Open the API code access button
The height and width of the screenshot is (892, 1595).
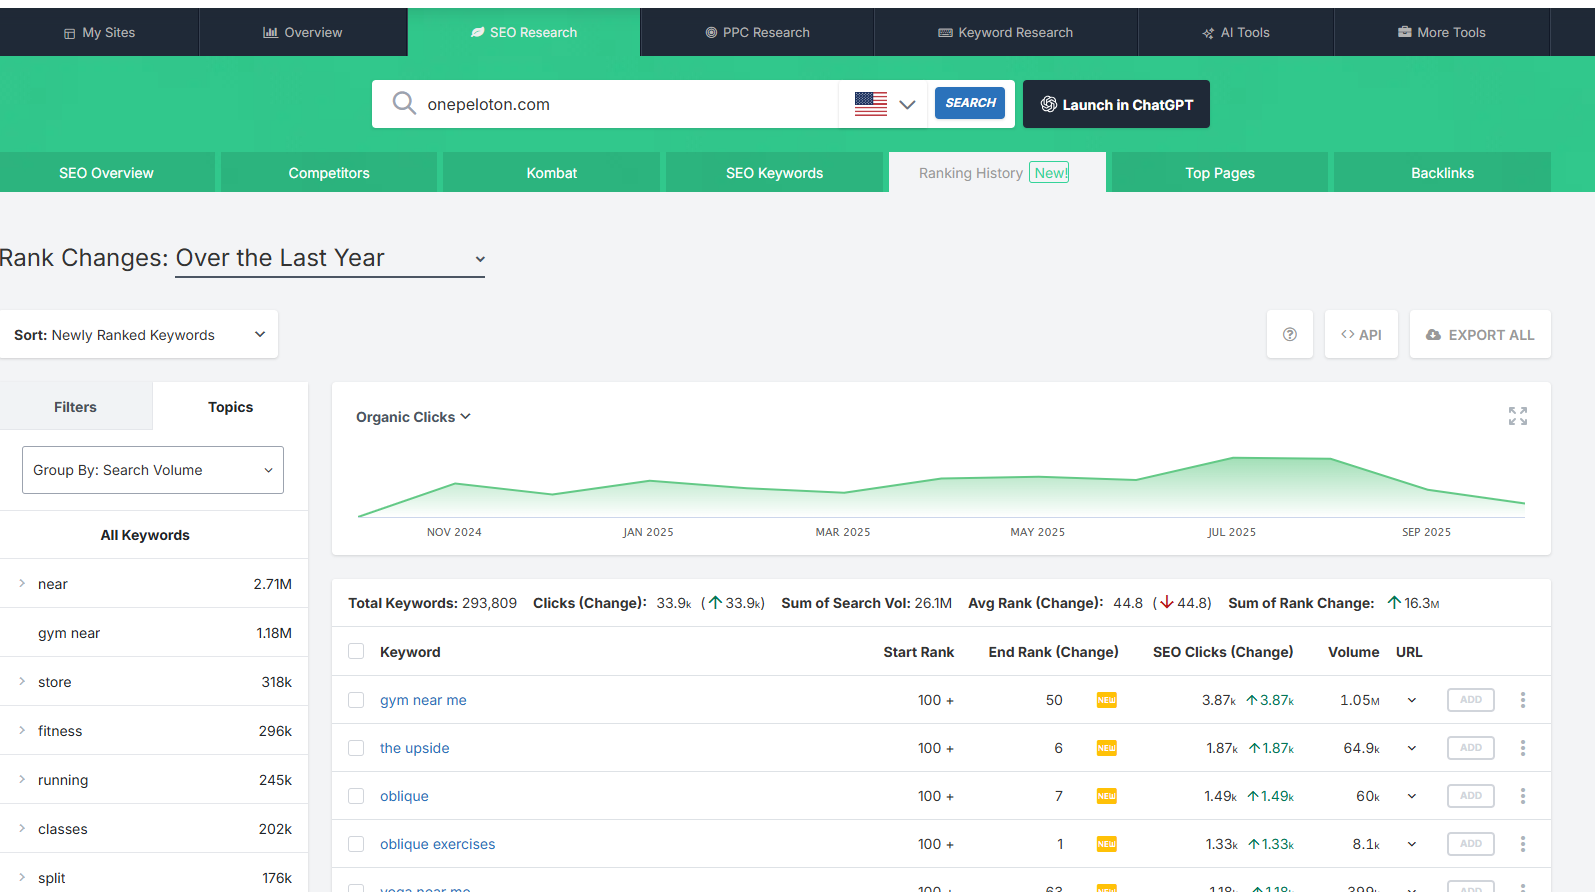point(1361,335)
